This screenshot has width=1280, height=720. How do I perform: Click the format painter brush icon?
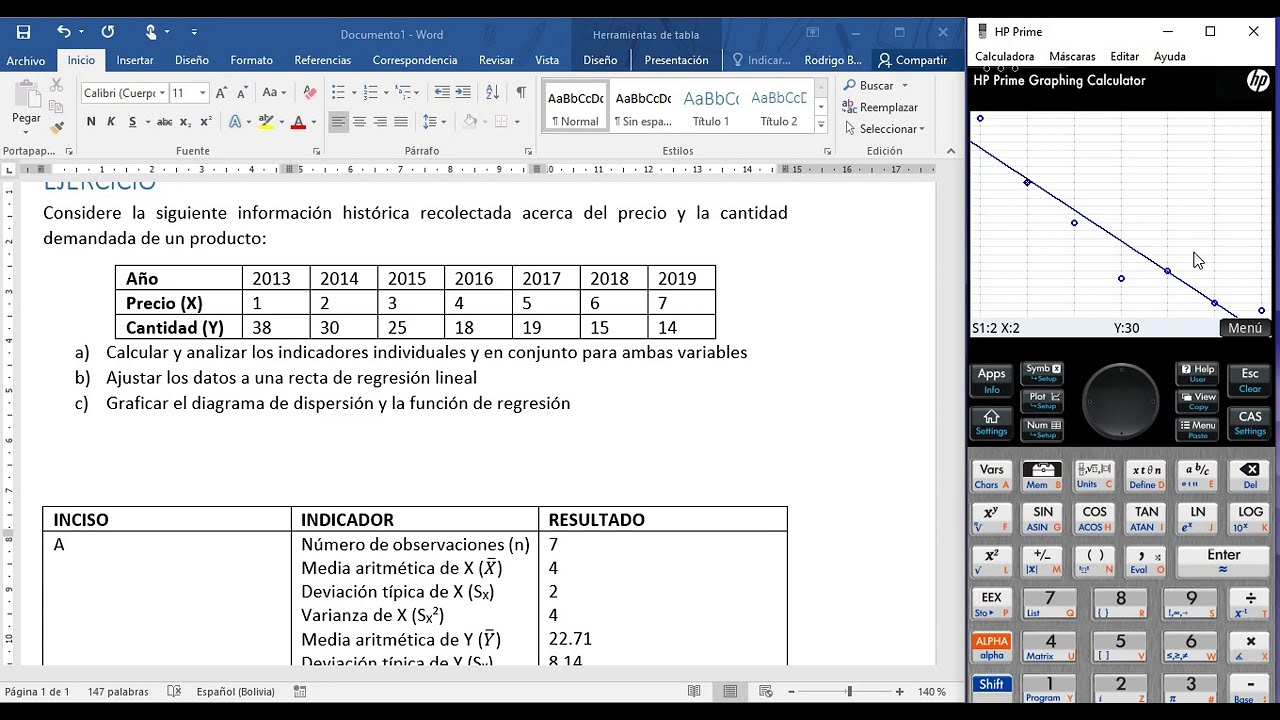[57, 128]
